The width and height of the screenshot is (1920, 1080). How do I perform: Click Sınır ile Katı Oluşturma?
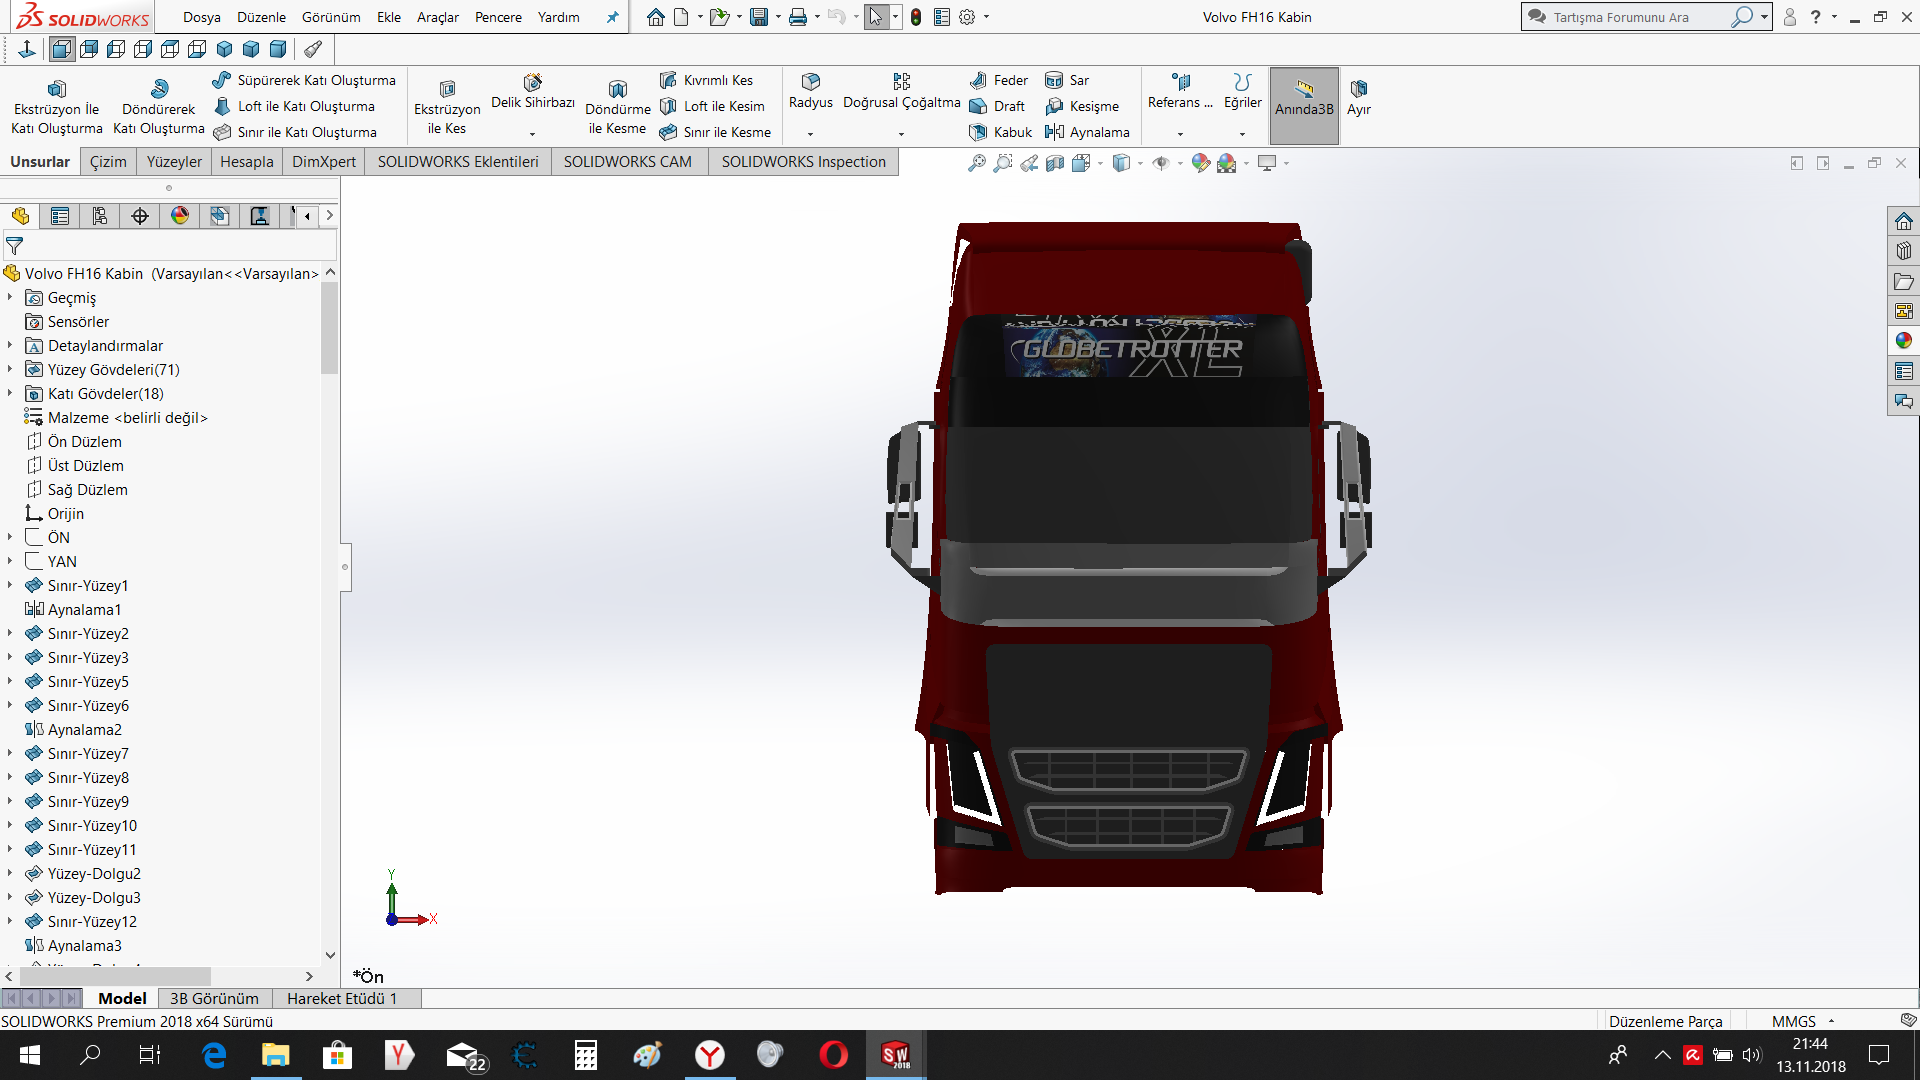[295, 132]
